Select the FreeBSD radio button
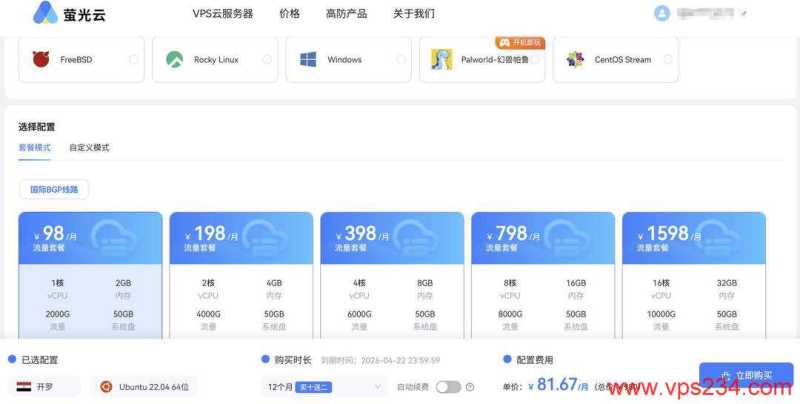Viewport: 800px width, 404px height. click(x=134, y=60)
